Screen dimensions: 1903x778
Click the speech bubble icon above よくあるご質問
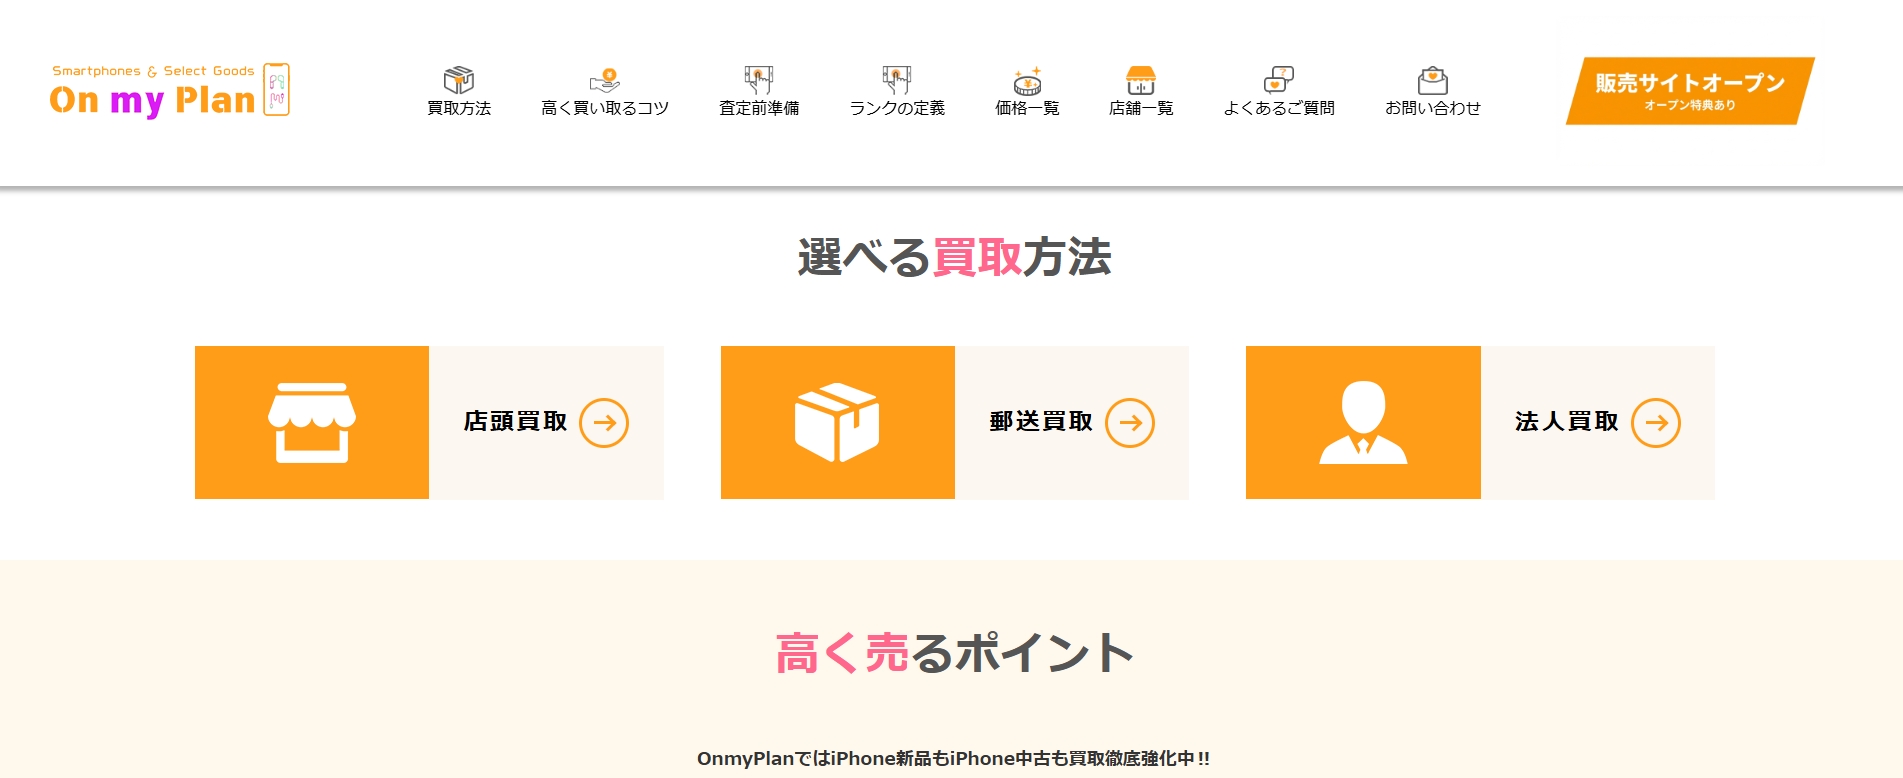1279,80
